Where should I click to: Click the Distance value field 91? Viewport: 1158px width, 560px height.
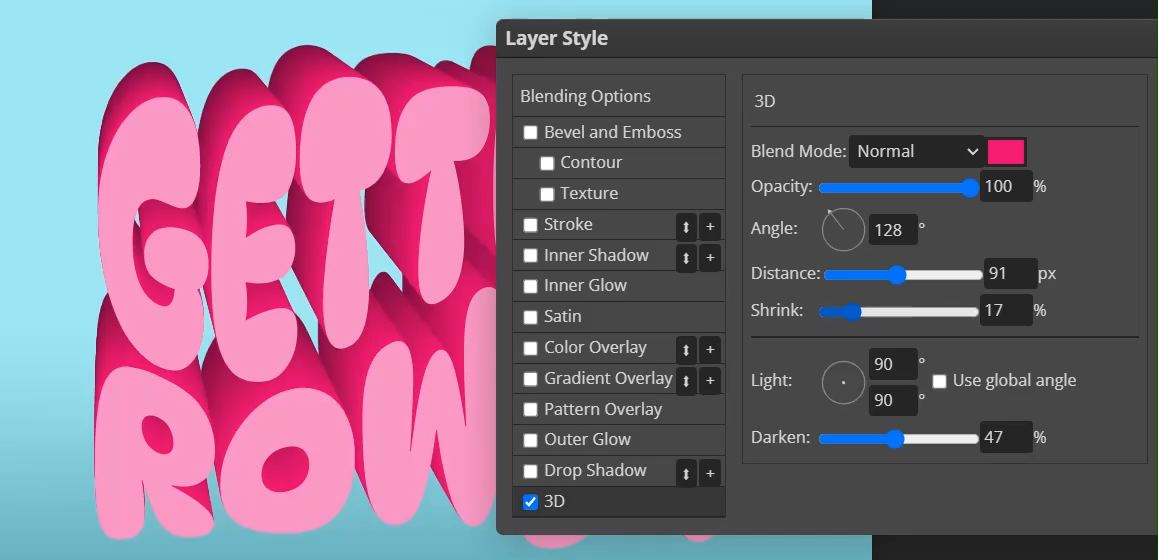pyautogui.click(x=1010, y=273)
